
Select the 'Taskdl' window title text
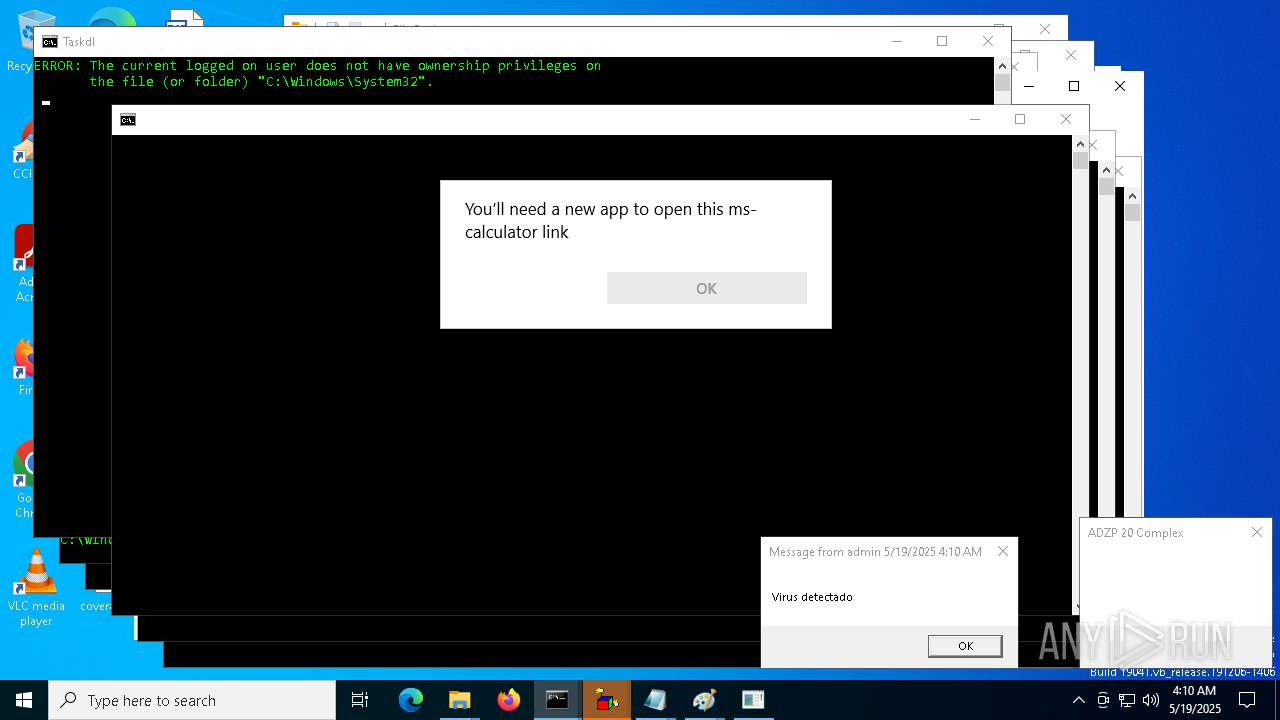(x=79, y=42)
